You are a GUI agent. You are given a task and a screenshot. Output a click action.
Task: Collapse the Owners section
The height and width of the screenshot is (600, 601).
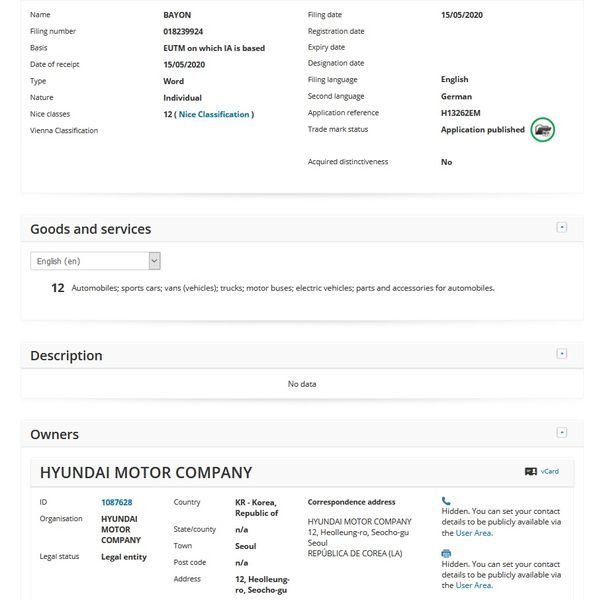coord(562,433)
